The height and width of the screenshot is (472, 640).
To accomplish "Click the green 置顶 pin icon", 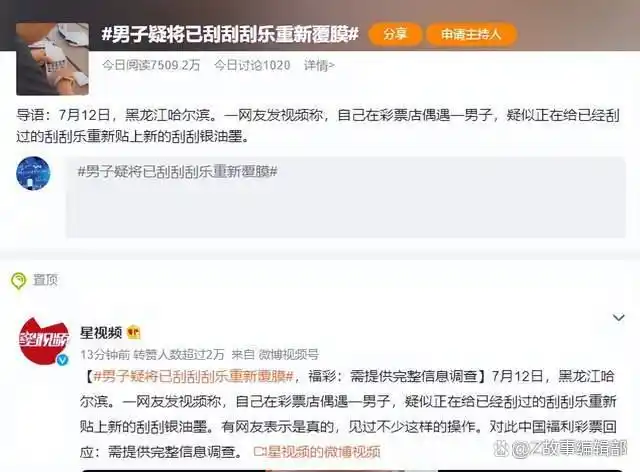I will [x=18, y=281].
